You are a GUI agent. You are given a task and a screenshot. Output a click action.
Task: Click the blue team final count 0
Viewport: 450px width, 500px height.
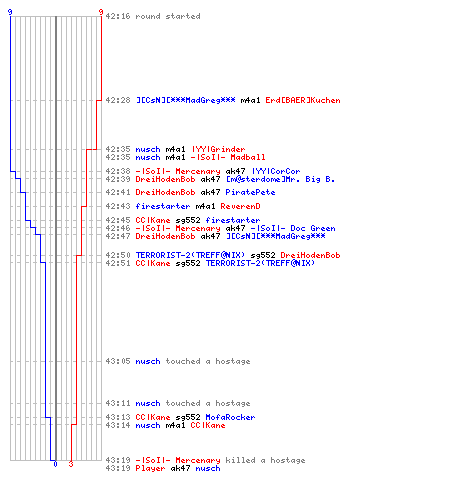pos(55,464)
